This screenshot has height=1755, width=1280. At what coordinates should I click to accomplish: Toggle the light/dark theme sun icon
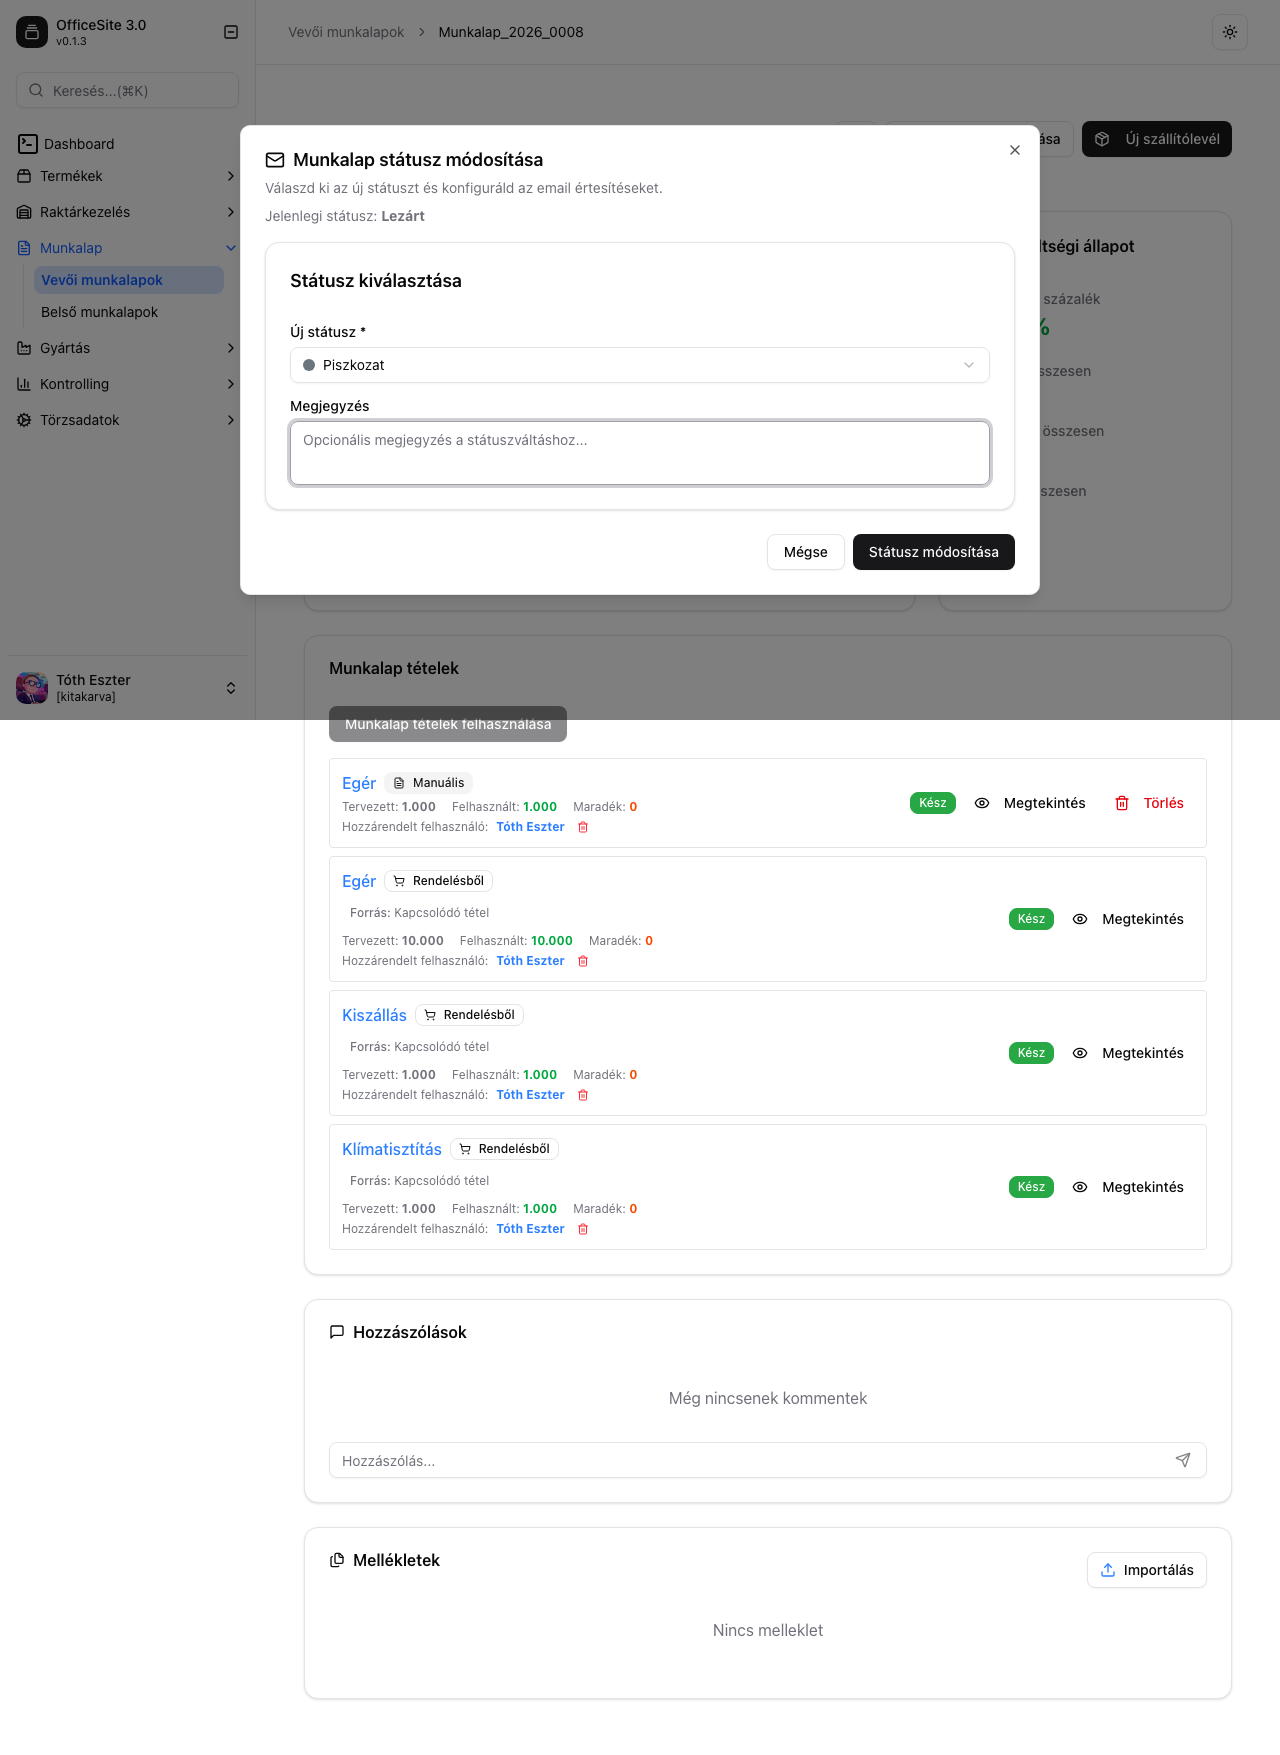(1230, 32)
